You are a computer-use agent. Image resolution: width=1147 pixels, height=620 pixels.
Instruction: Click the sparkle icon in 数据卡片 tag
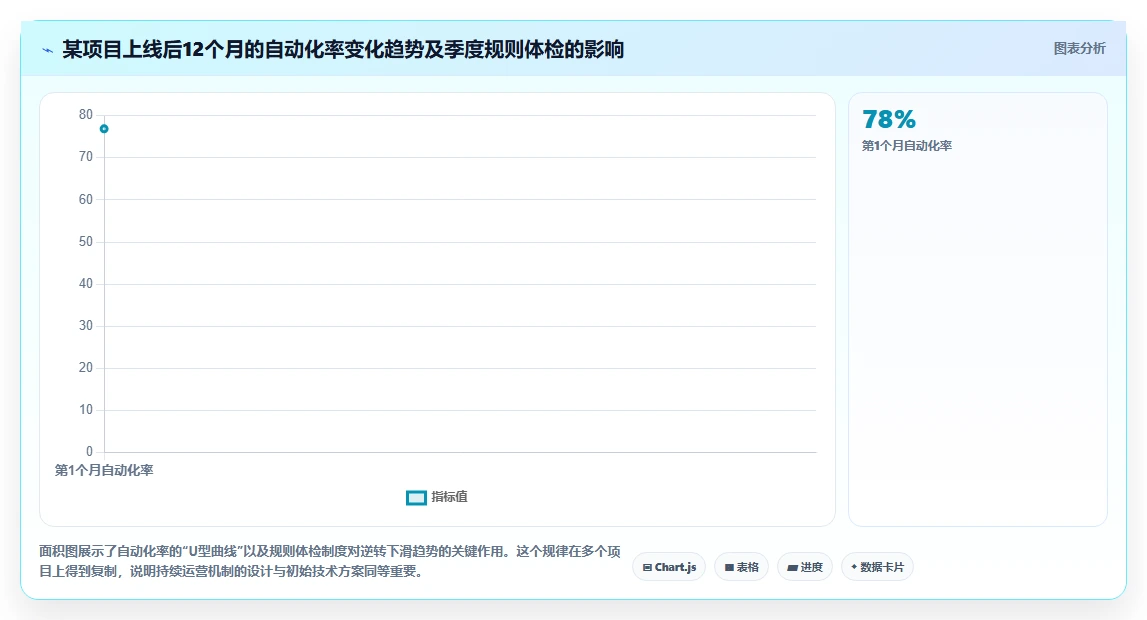click(x=854, y=567)
